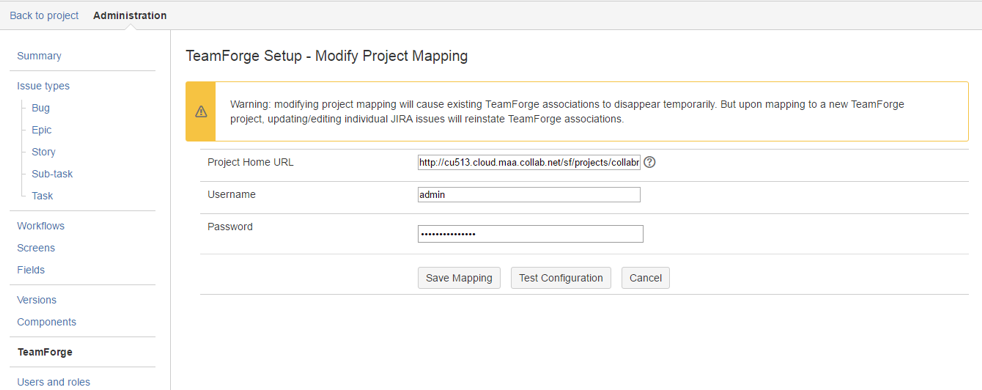
Task: Cancel the mapping changes
Action: coord(646,278)
